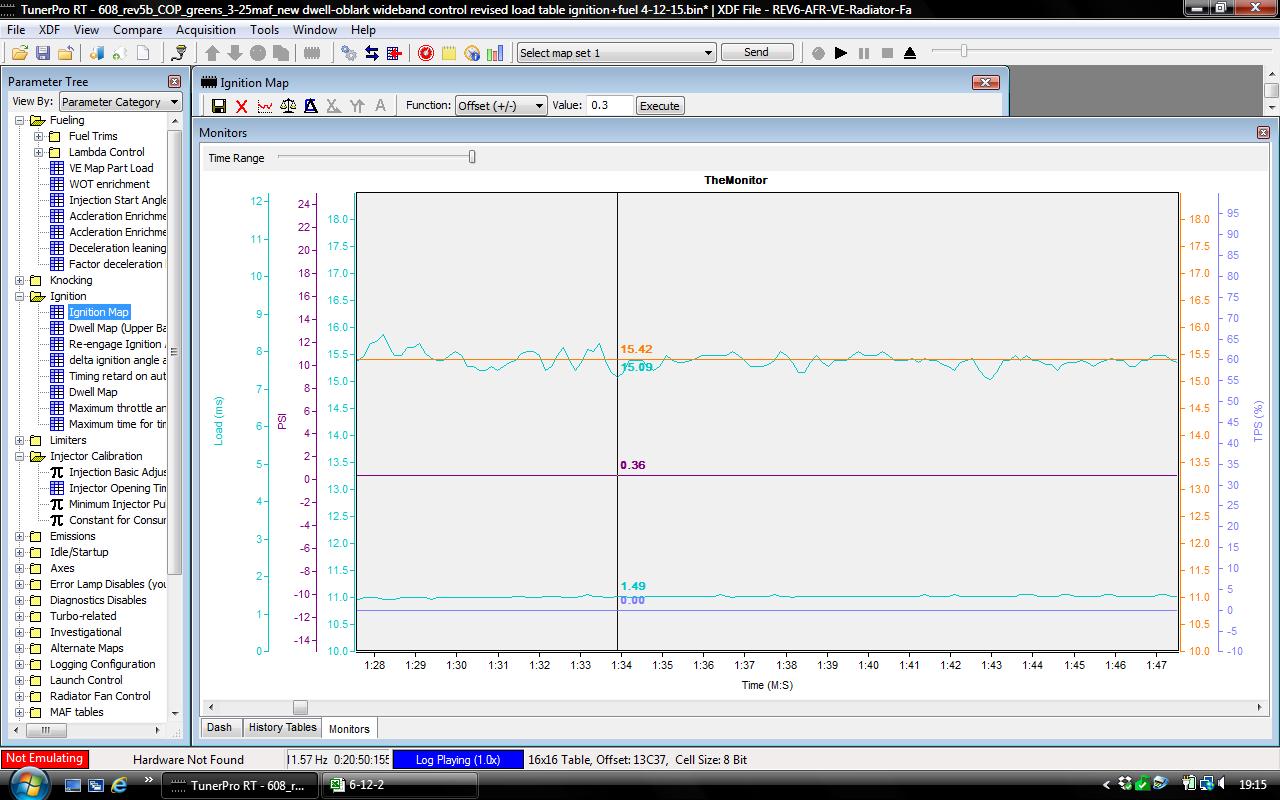
Task: Click the Select XDF file toolbar icon
Action: coord(99,53)
